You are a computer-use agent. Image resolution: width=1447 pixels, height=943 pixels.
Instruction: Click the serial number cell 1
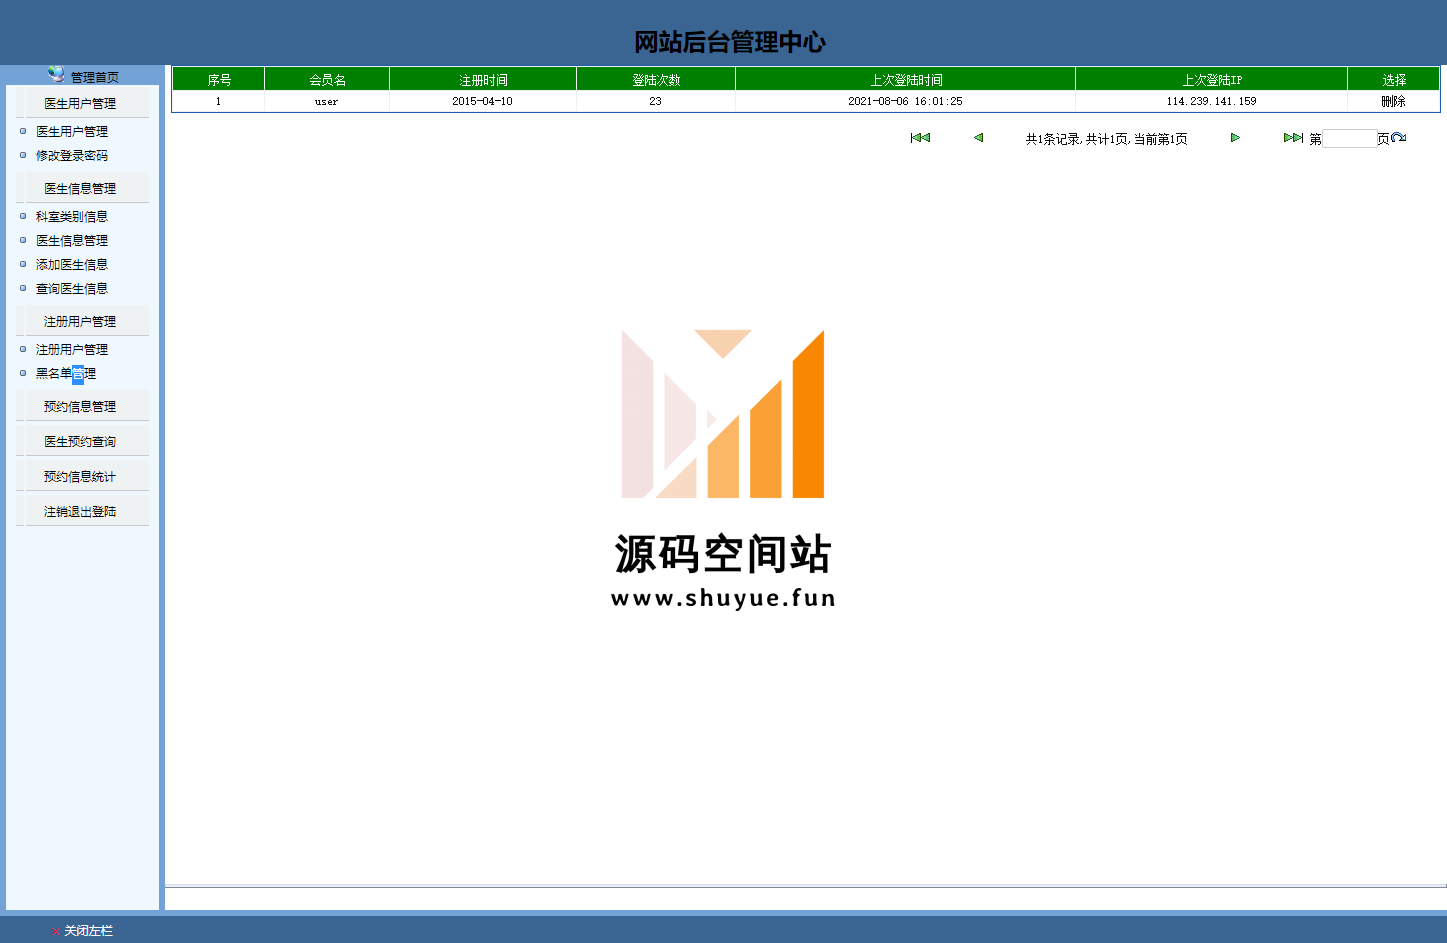point(218,101)
